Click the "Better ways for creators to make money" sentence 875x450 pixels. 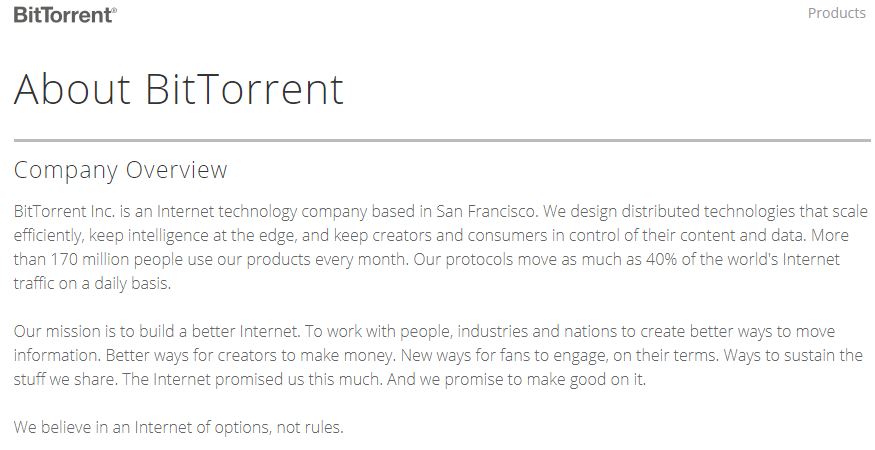point(251,356)
